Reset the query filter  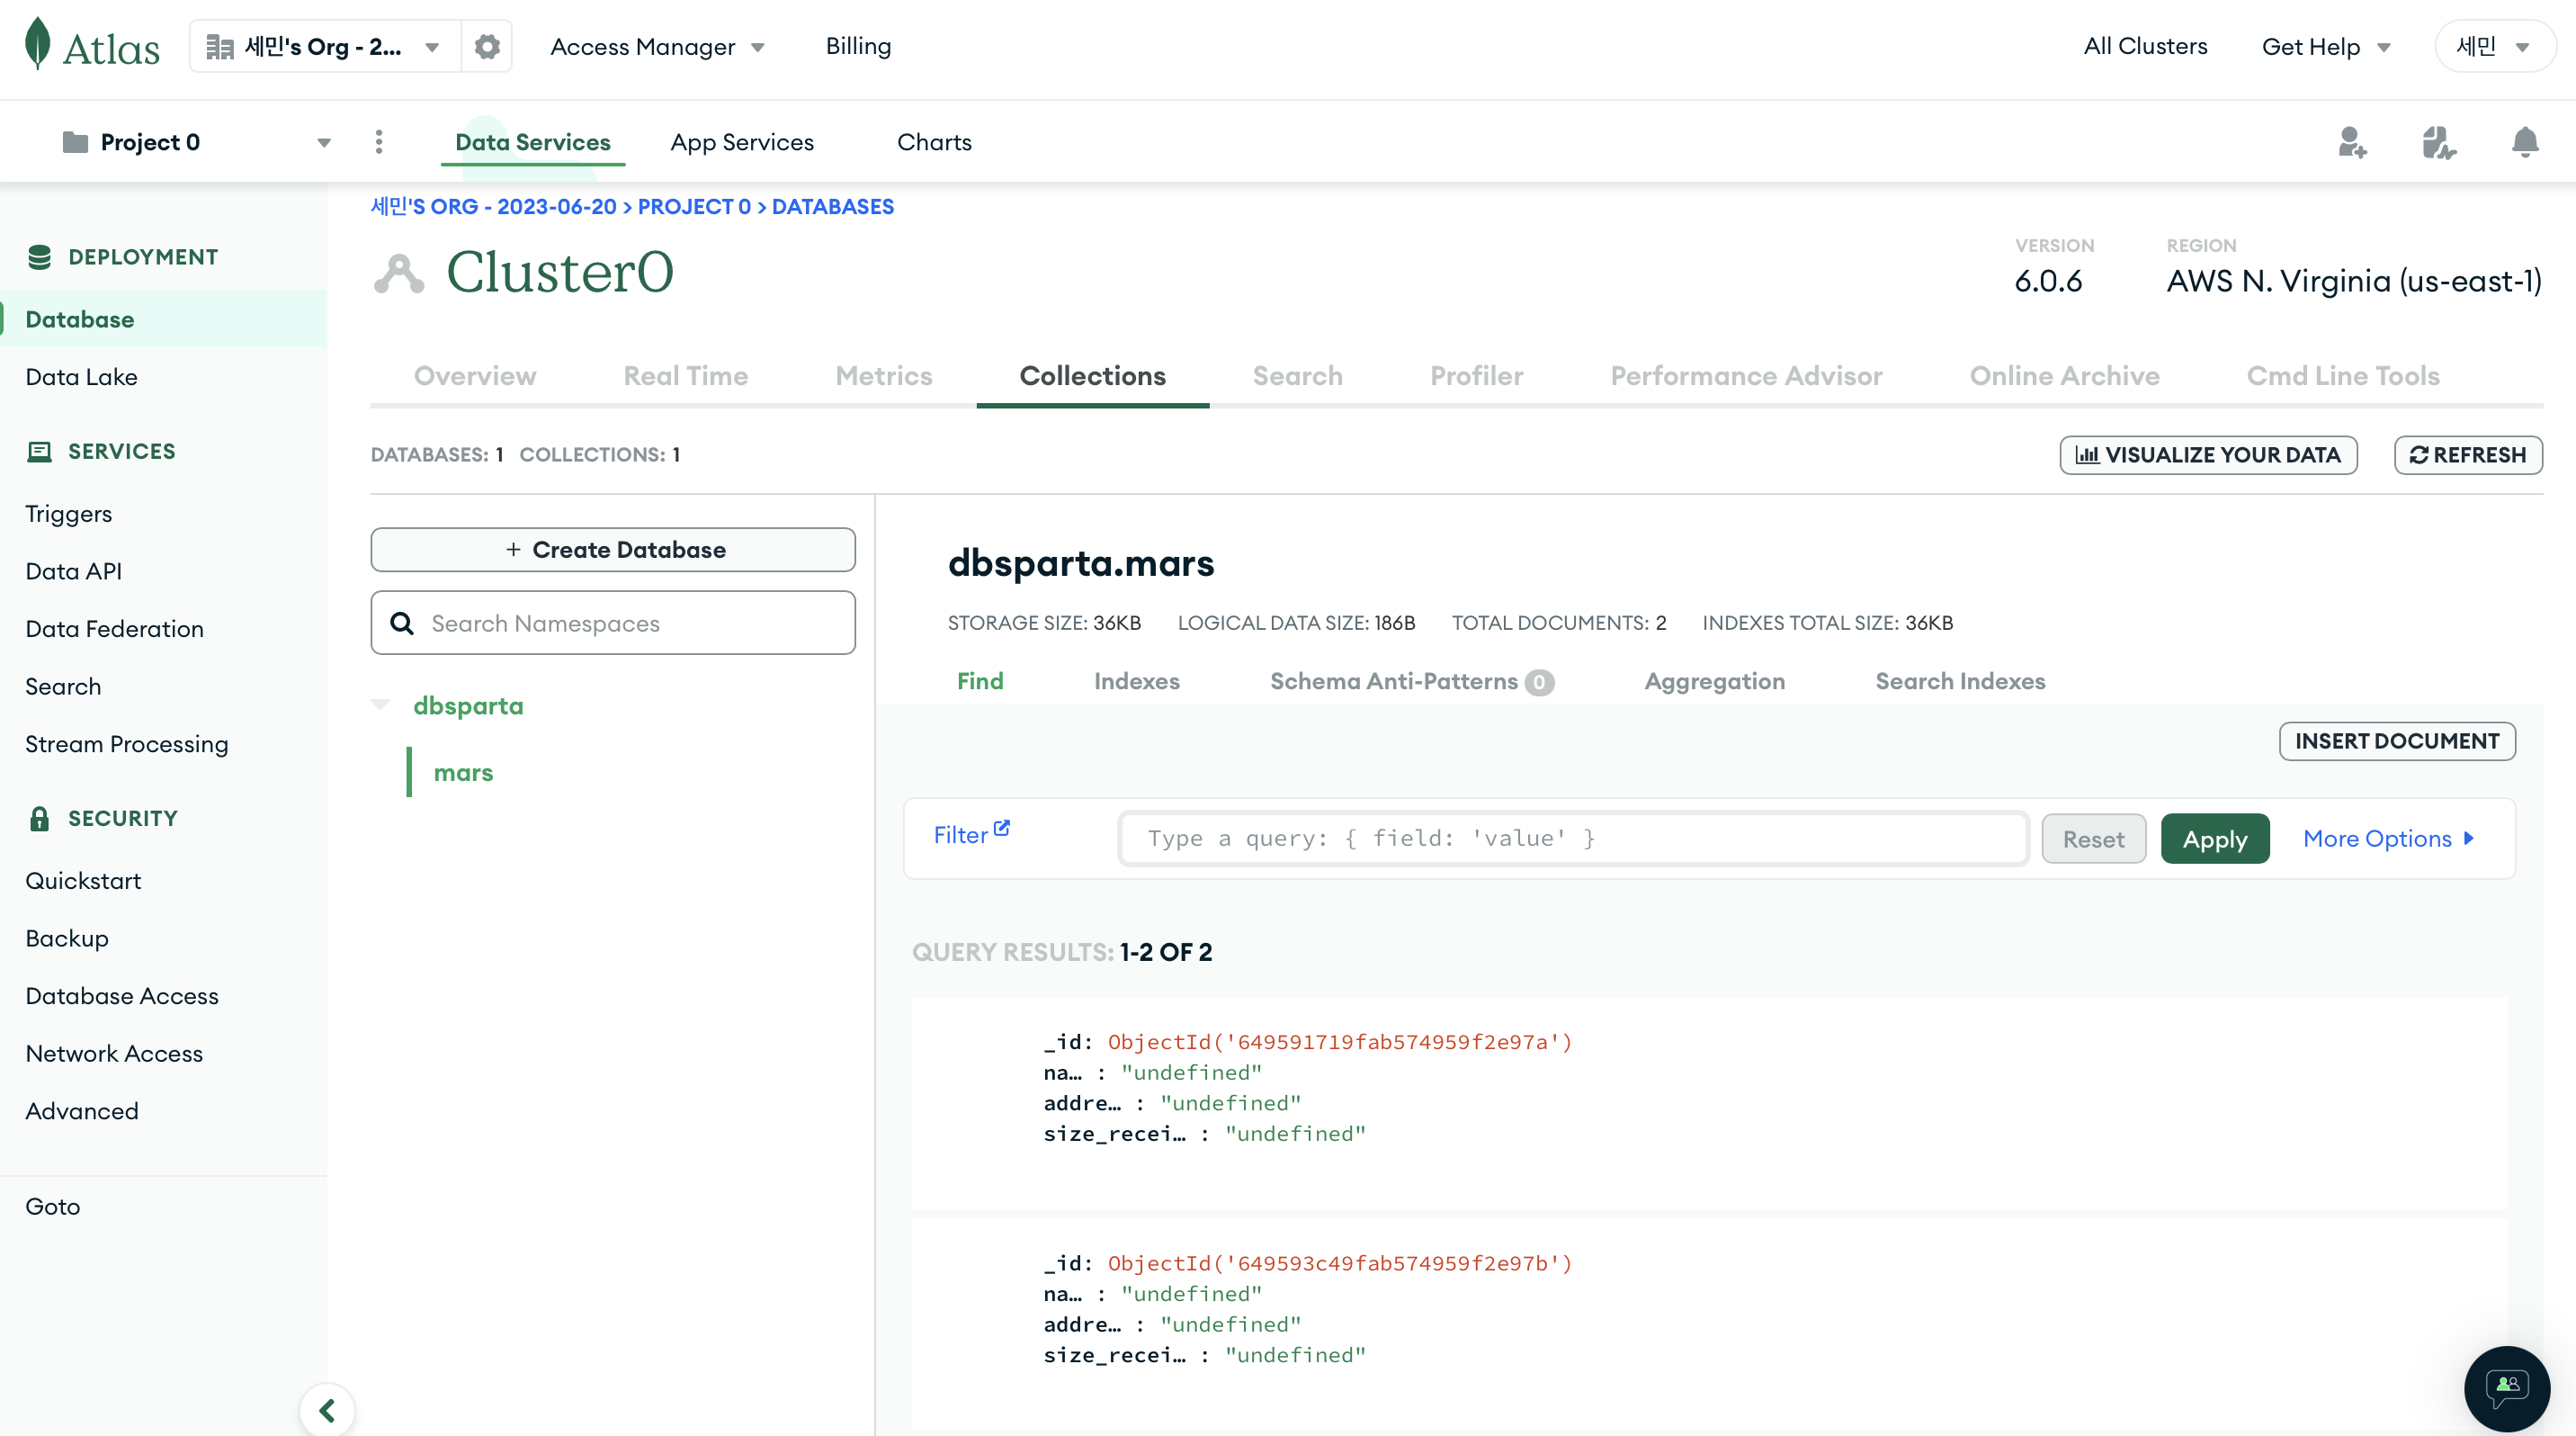(2093, 839)
